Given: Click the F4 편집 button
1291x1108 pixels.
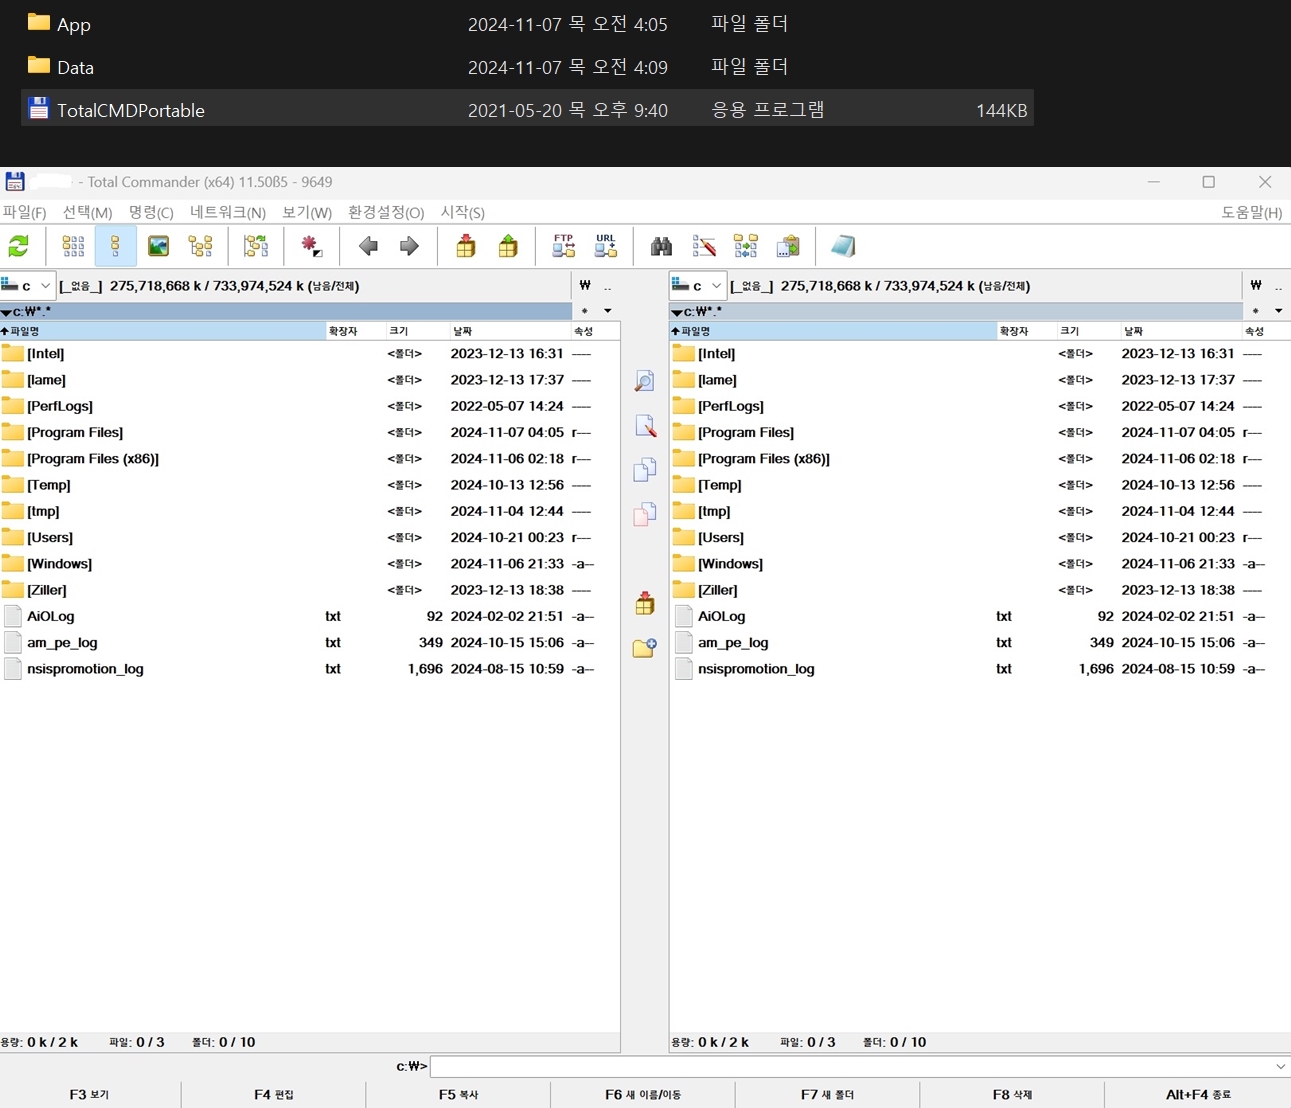Looking at the screenshot, I should tap(274, 1095).
